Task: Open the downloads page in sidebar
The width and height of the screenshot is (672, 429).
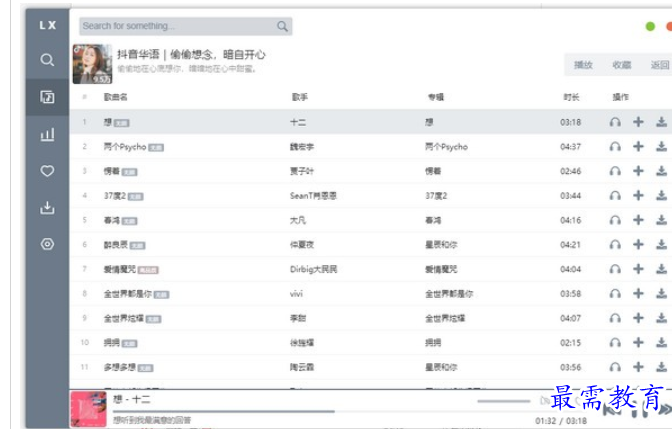Action: [x=47, y=207]
